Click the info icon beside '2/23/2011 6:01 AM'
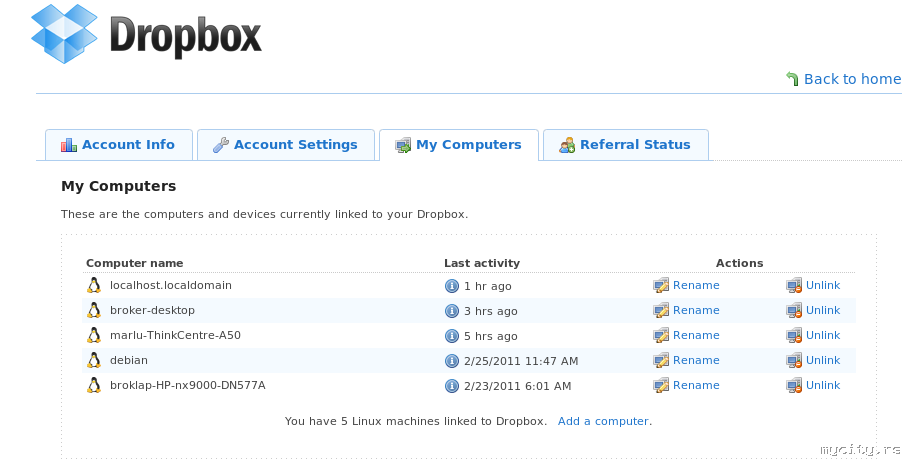This screenshot has width=908, height=462. pyautogui.click(x=451, y=386)
